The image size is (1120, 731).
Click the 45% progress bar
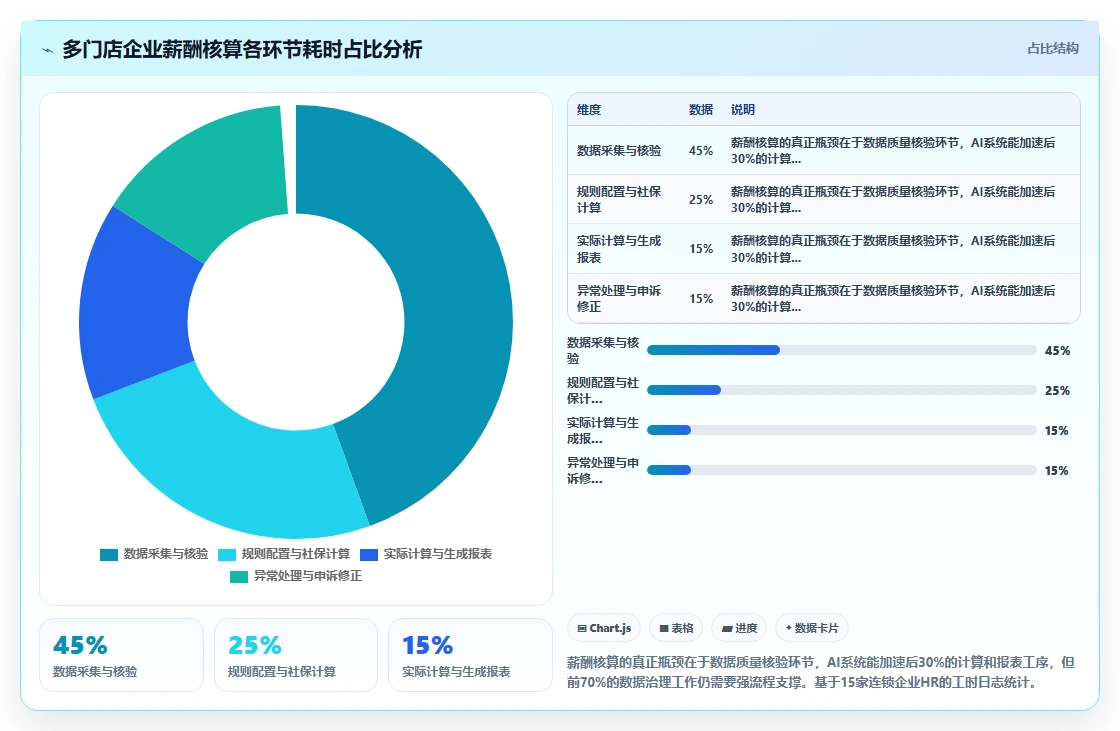tap(841, 350)
